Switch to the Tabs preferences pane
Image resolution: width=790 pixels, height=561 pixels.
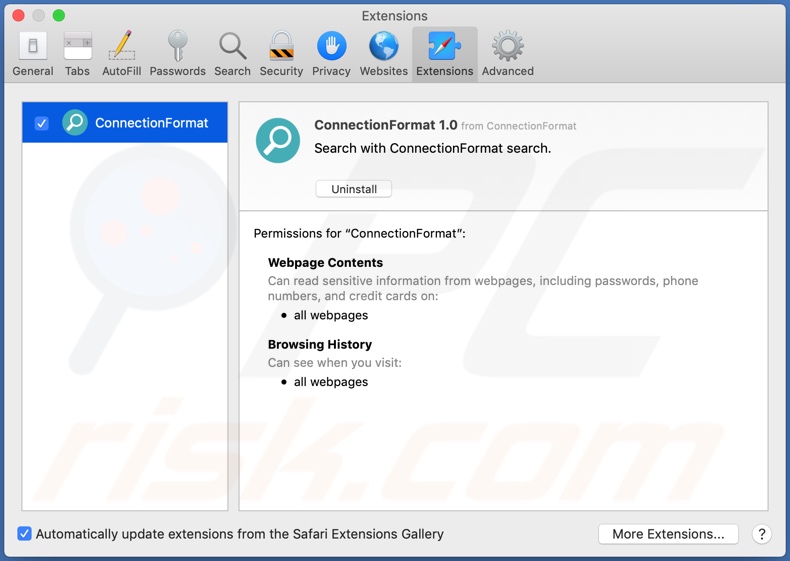[x=77, y=54]
